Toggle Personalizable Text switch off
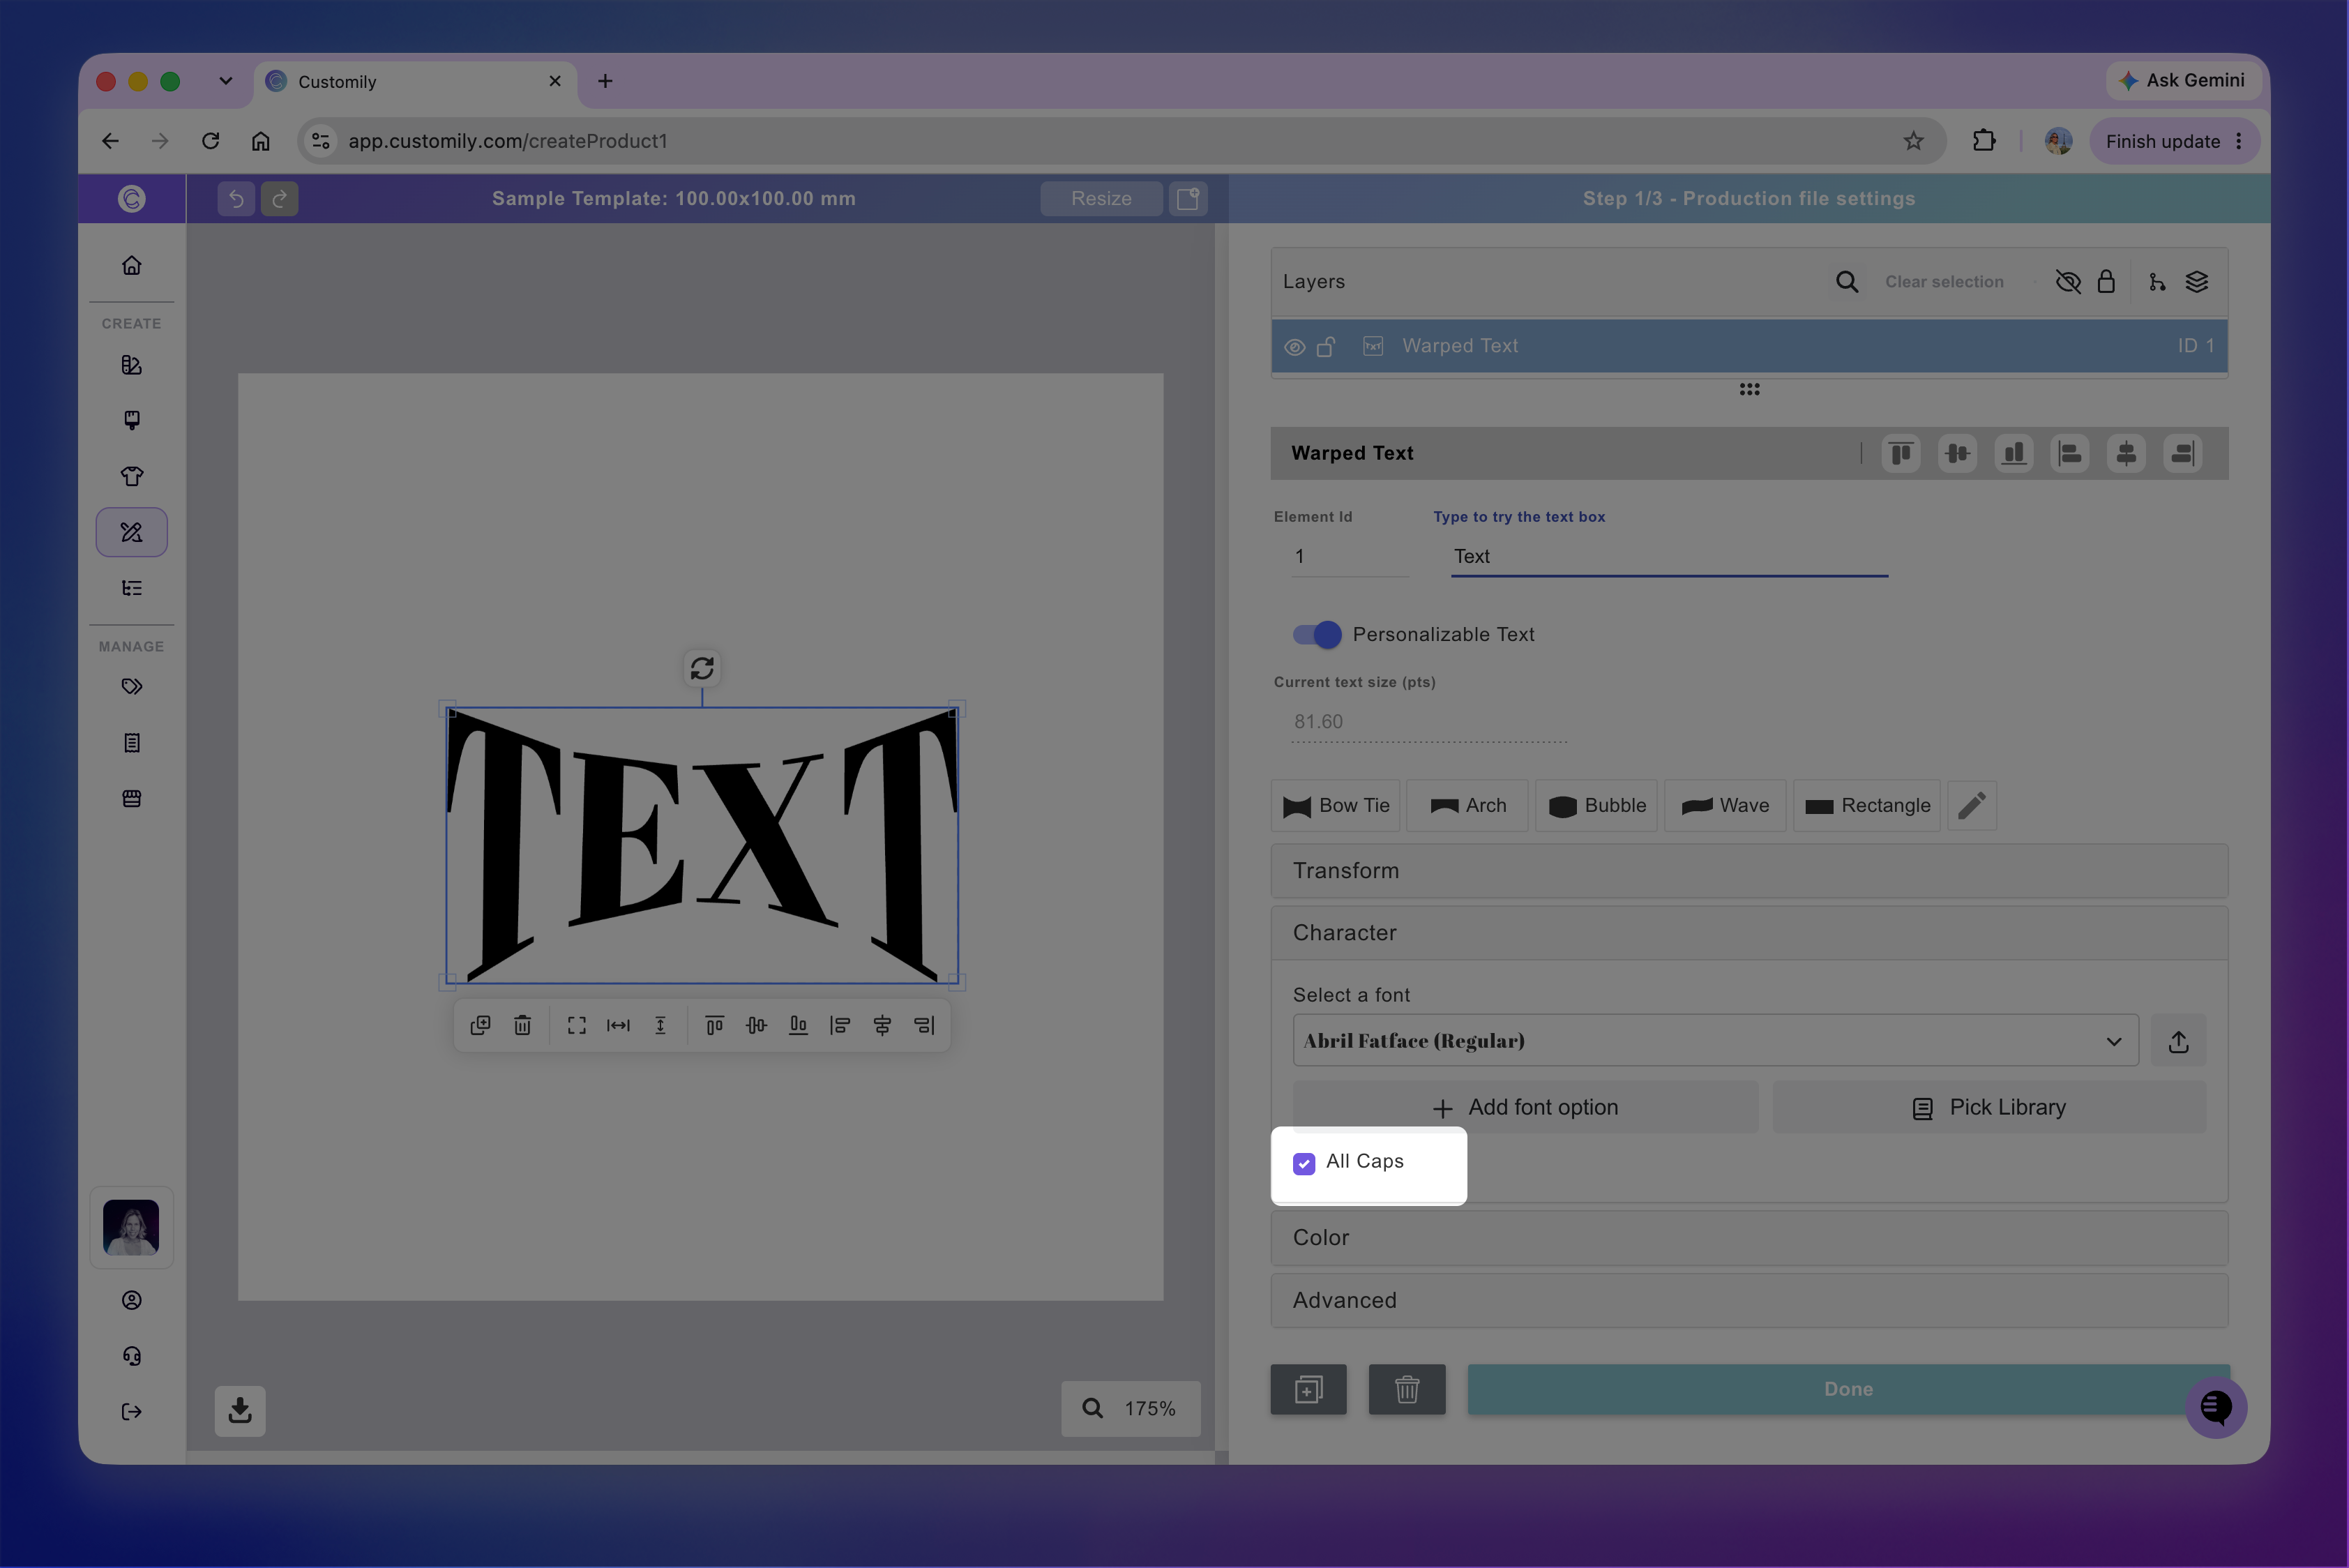Screen dimensions: 2349x1568 1316,634
